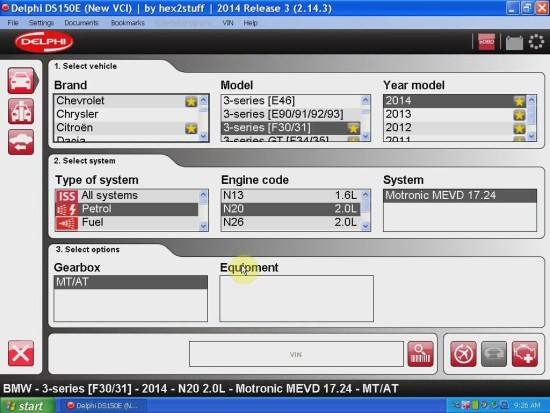The width and height of the screenshot is (550, 413).
Task: Select MT/AT gearbox option
Action: tap(130, 282)
